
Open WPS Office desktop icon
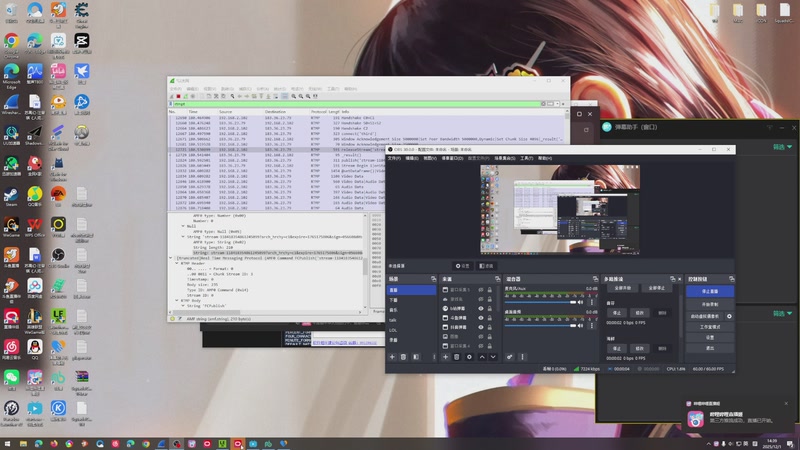tap(35, 227)
